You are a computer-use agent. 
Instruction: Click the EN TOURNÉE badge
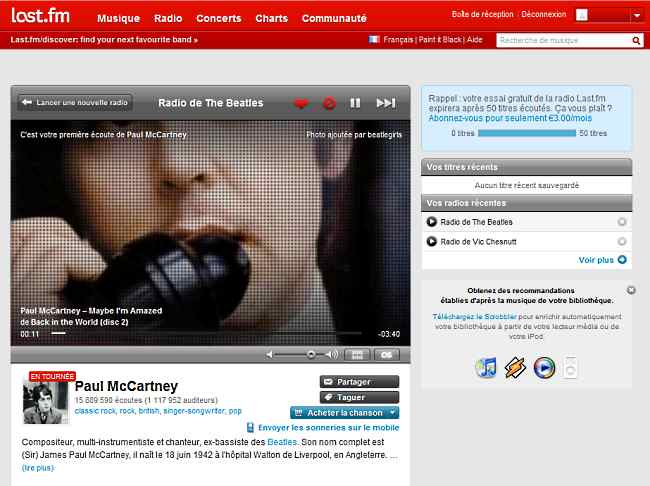coord(52,376)
